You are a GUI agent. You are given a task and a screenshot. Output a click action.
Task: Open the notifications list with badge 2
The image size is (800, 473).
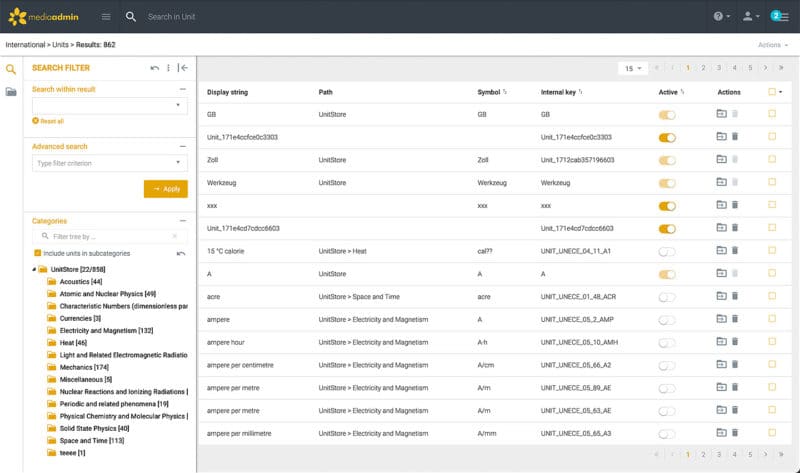(780, 16)
